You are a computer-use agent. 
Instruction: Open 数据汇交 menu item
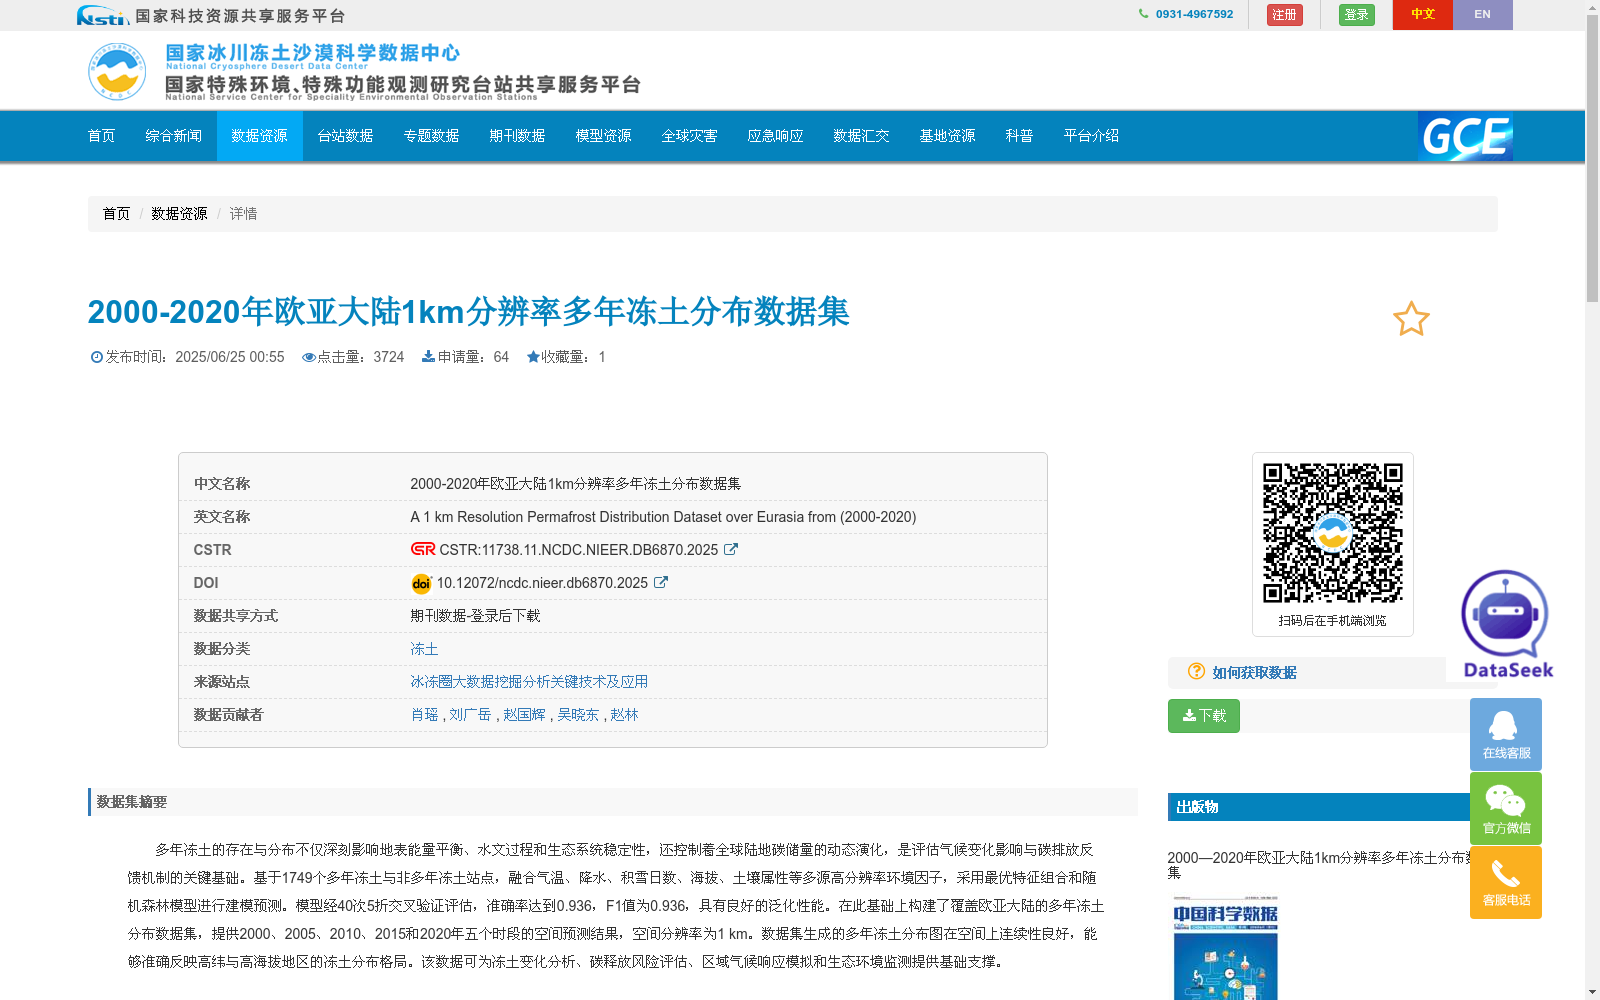tap(862, 136)
